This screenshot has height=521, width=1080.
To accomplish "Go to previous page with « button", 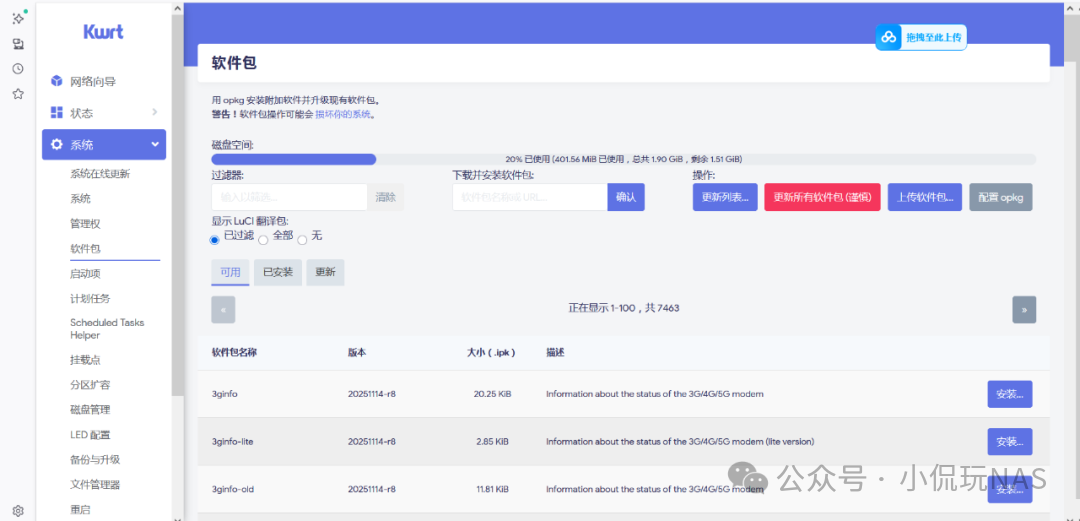I will 223,309.
